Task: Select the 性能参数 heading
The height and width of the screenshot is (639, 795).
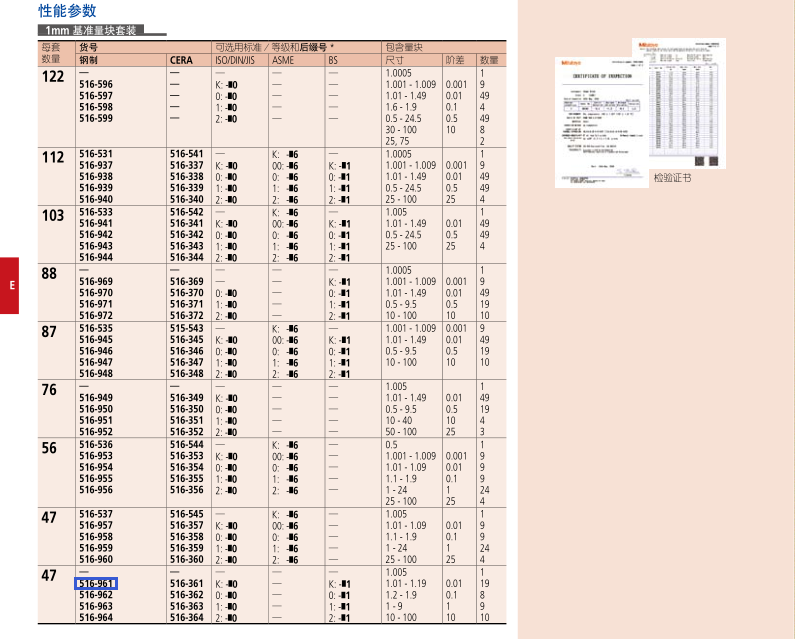Action: 67,11
